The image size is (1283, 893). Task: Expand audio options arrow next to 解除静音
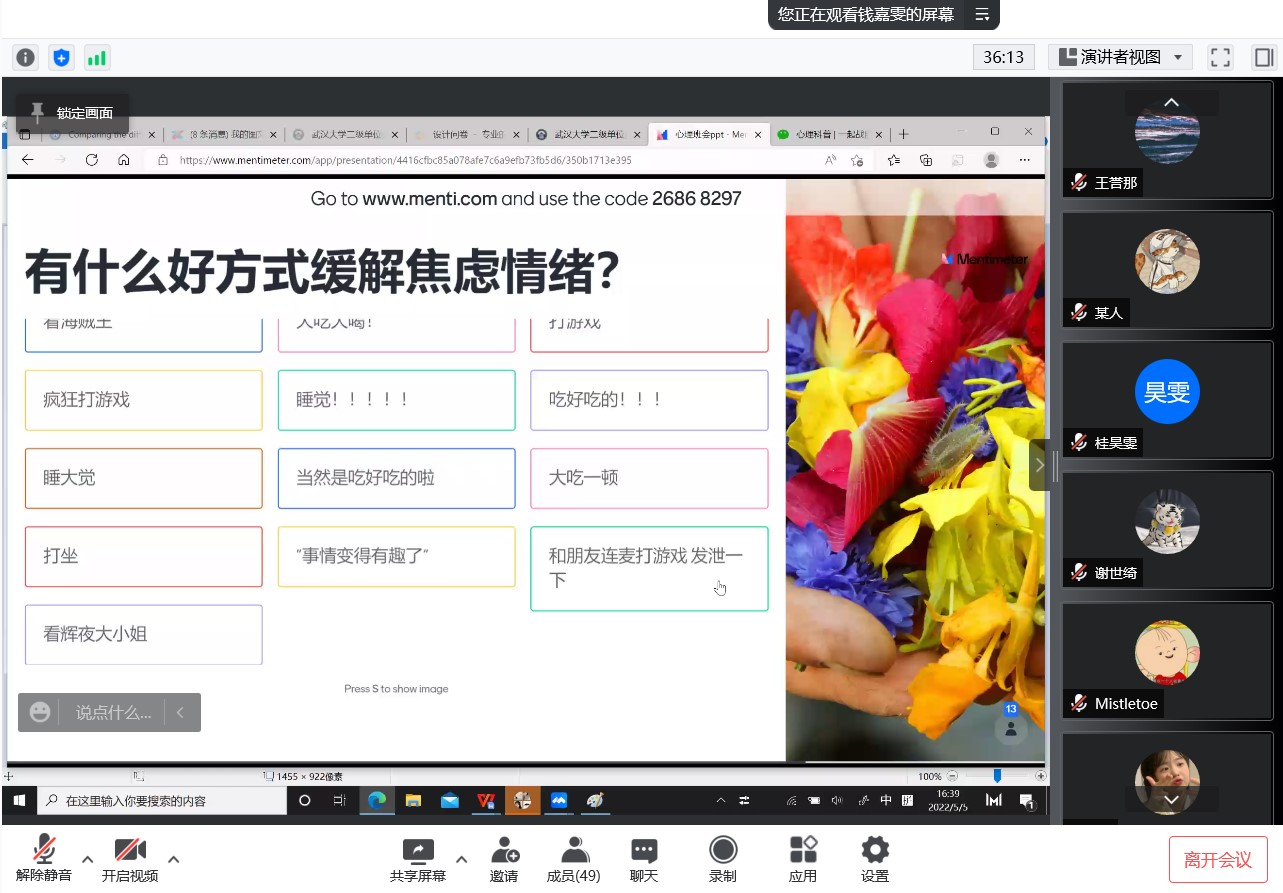click(x=87, y=859)
